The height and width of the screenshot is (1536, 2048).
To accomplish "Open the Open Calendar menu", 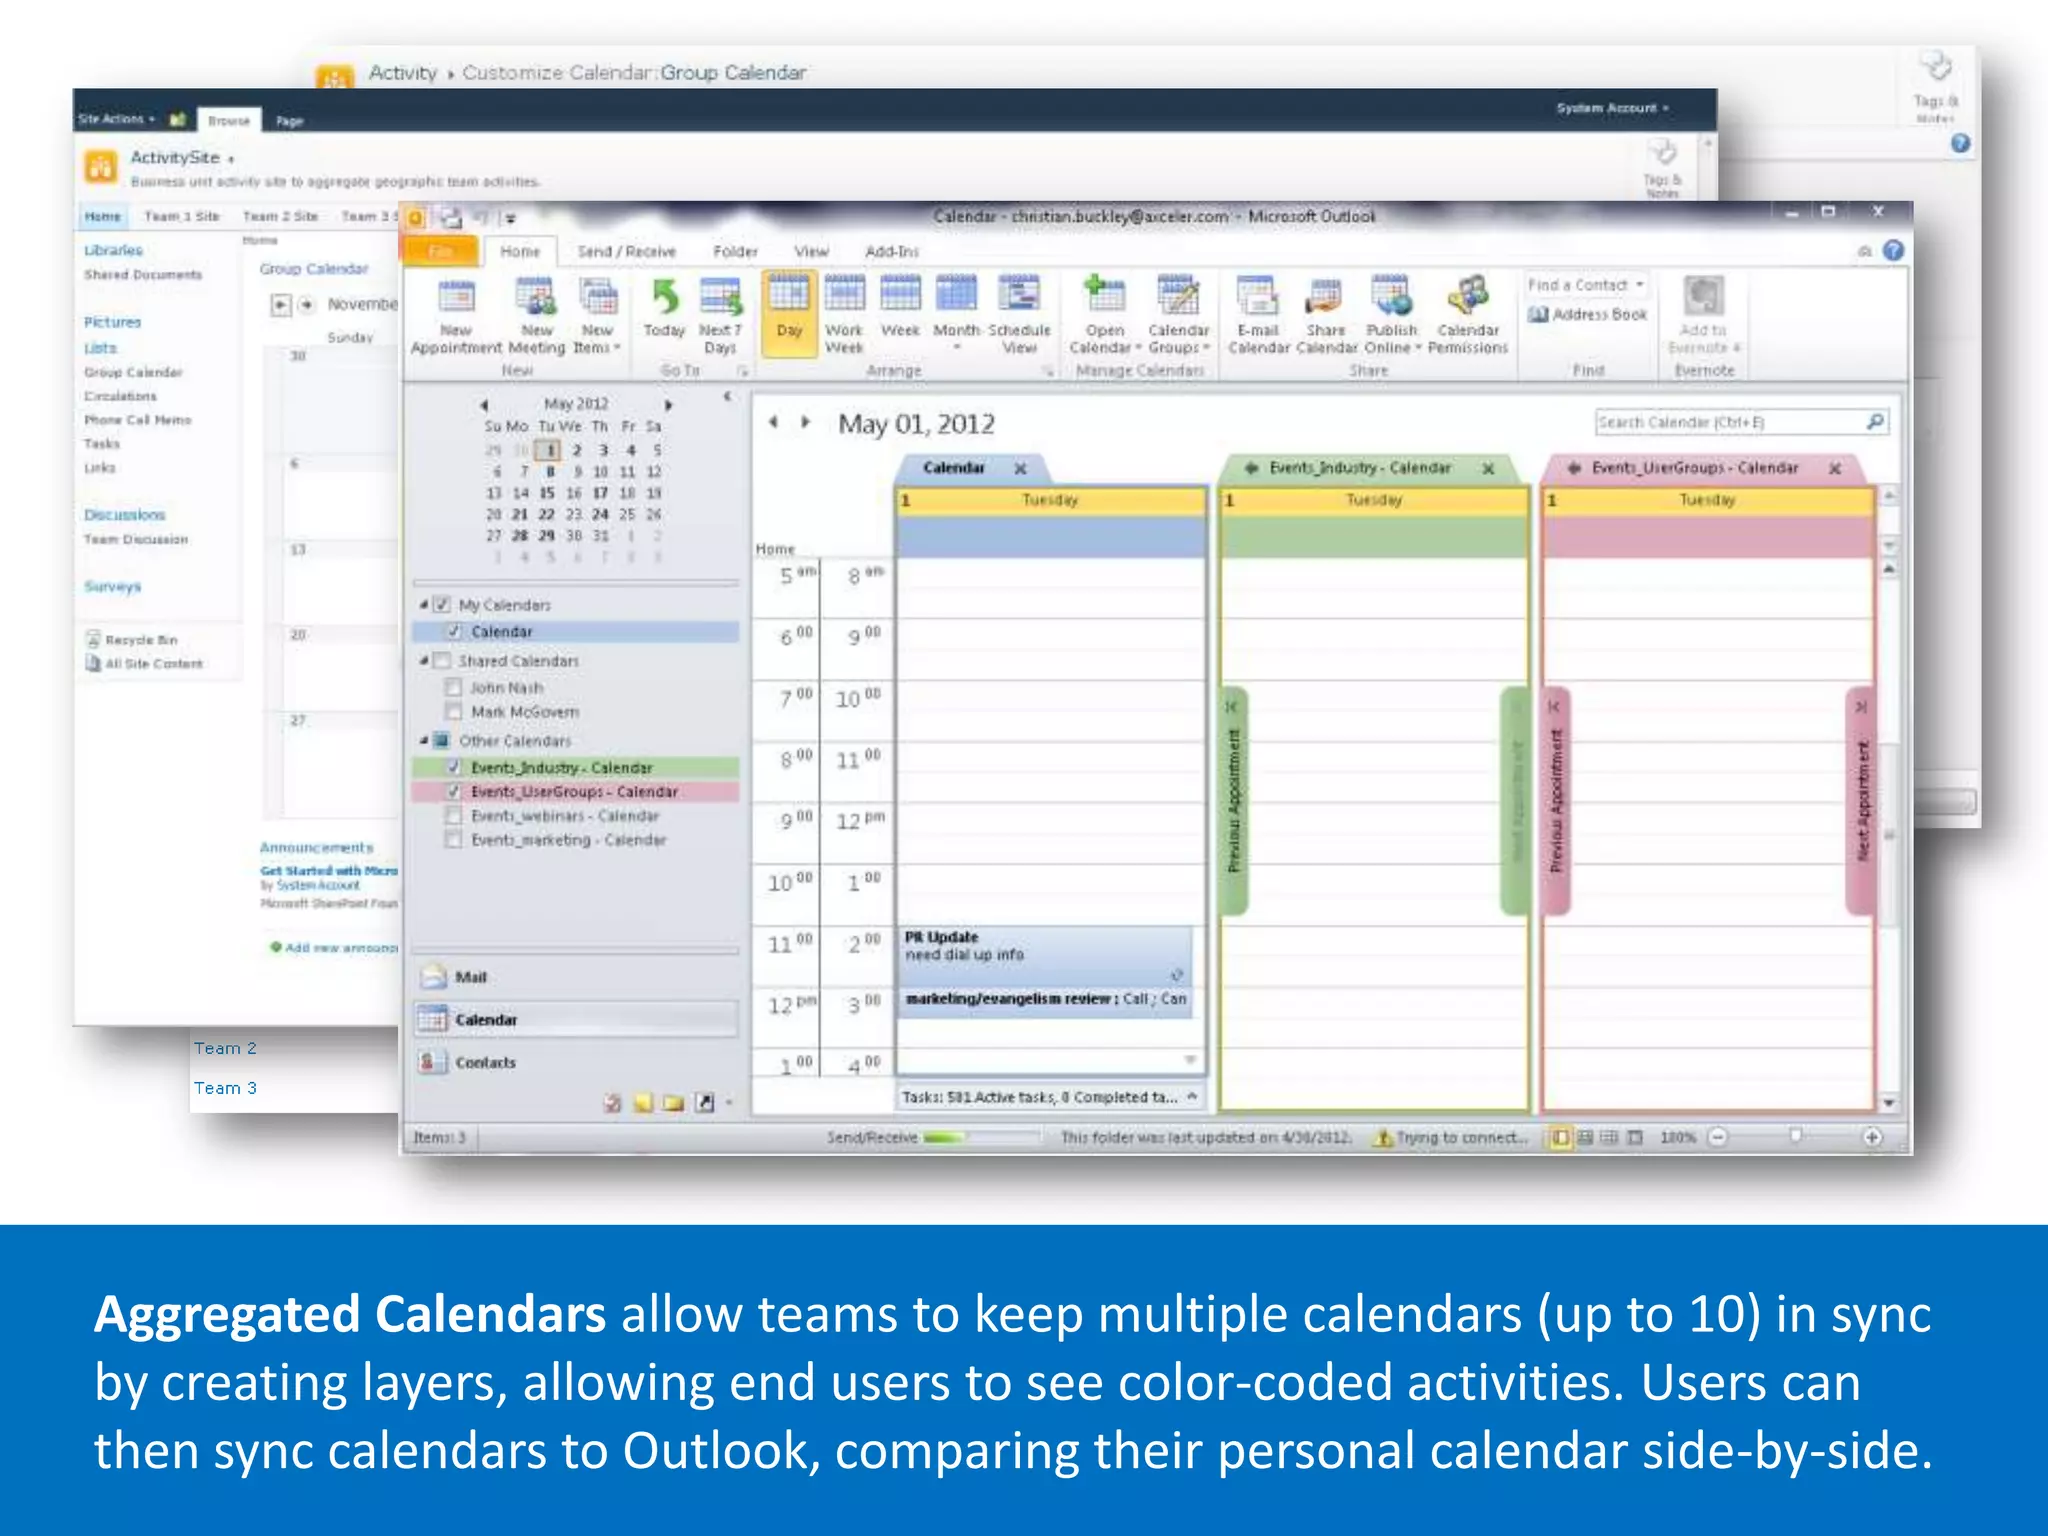I will coord(1105,316).
